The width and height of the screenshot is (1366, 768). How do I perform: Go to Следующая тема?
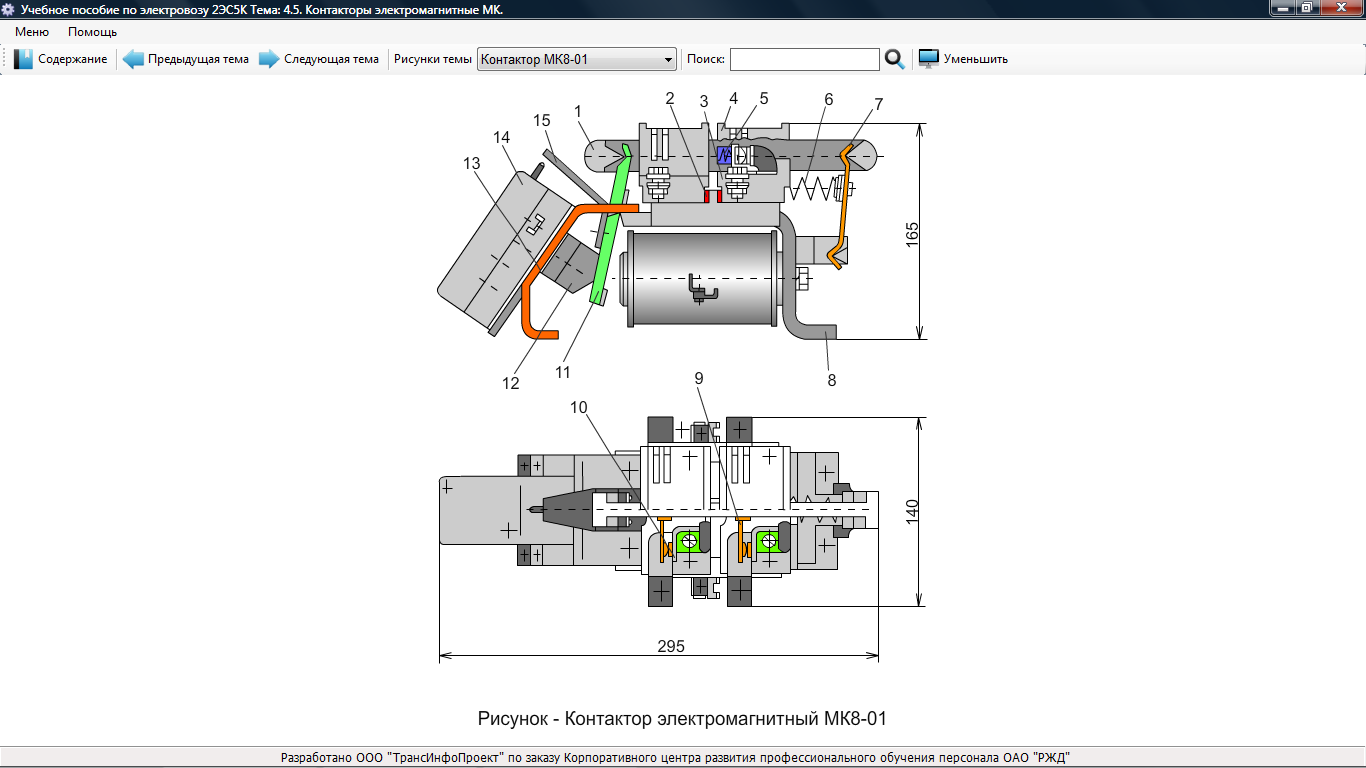[x=331, y=59]
